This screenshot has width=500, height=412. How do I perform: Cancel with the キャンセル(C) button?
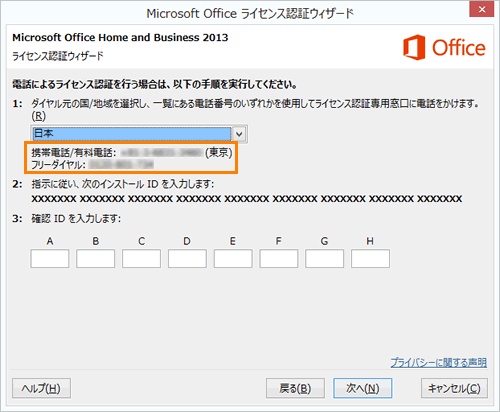(454, 388)
